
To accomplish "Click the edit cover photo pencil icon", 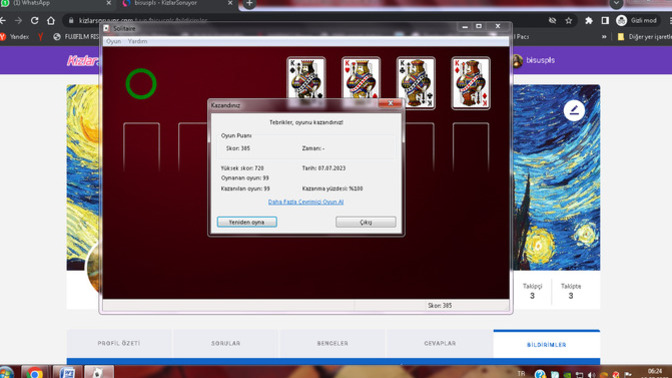I will (574, 111).
